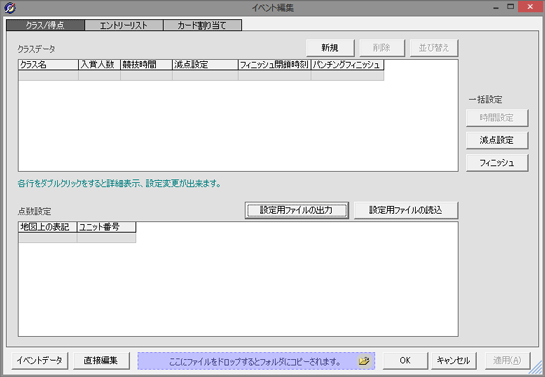Click the 並び替え button
Image resolution: width=545 pixels, height=377 pixels.
coord(434,48)
